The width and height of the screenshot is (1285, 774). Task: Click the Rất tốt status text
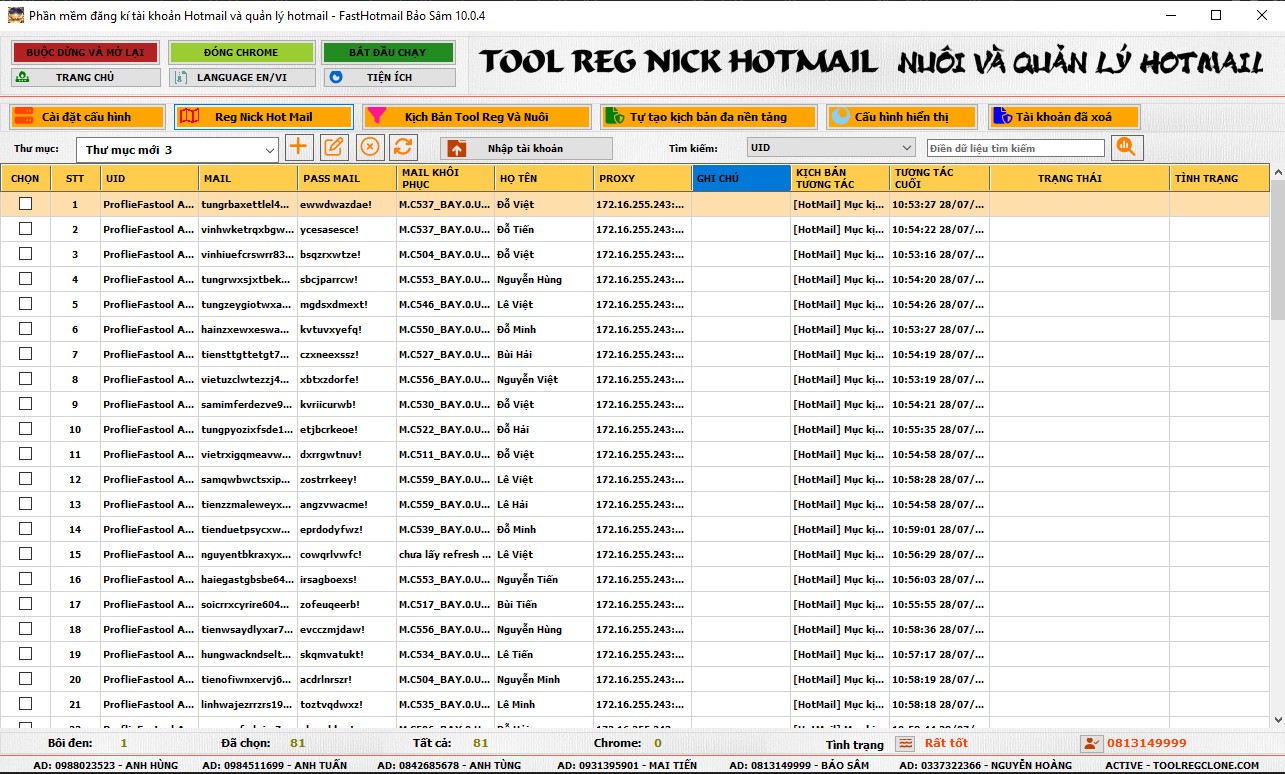(945, 743)
